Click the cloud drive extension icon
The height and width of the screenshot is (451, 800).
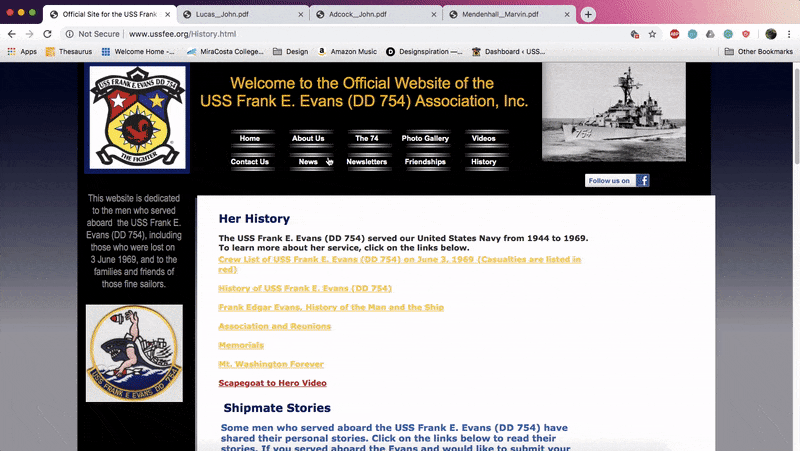tap(710, 34)
